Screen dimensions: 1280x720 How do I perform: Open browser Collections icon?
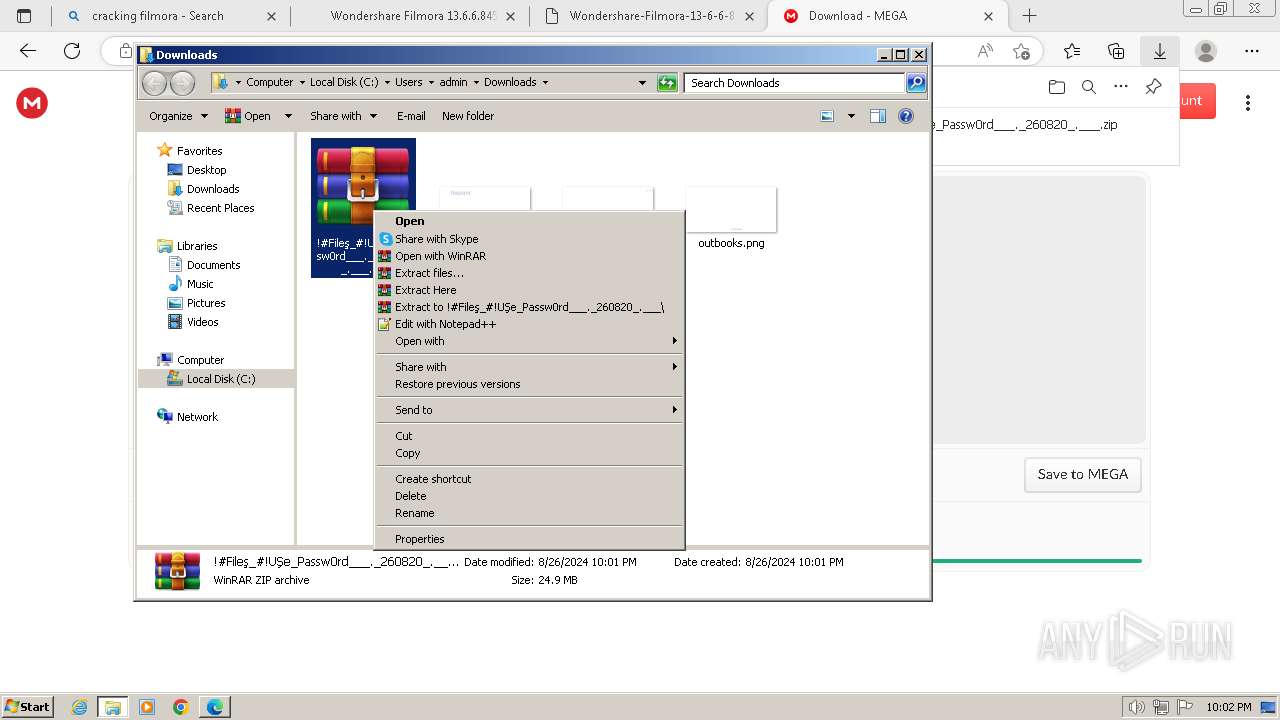[1116, 51]
